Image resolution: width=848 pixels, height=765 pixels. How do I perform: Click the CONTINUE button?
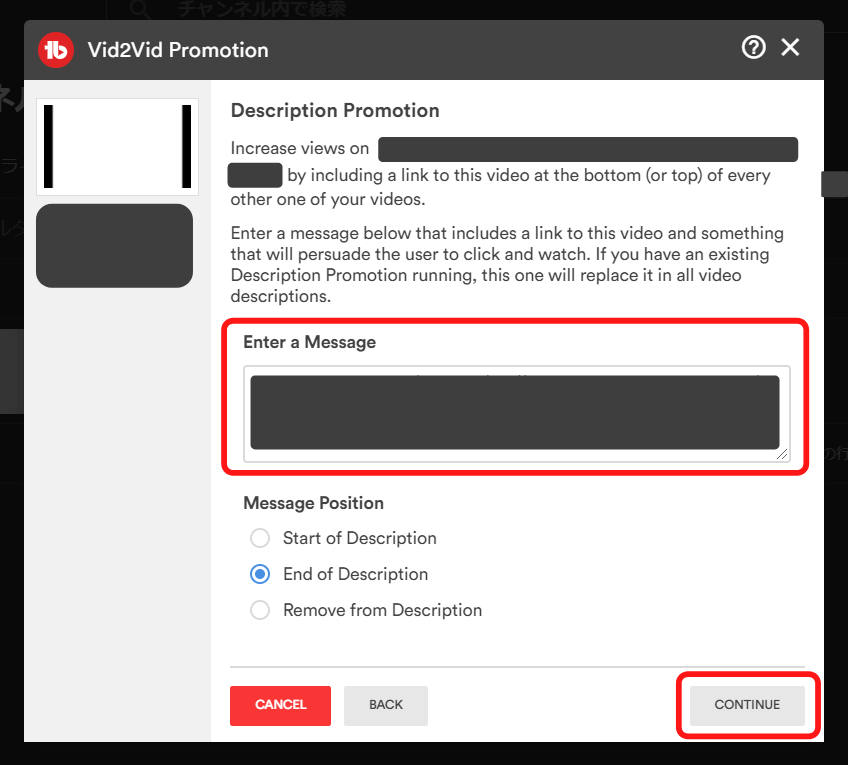pos(747,705)
